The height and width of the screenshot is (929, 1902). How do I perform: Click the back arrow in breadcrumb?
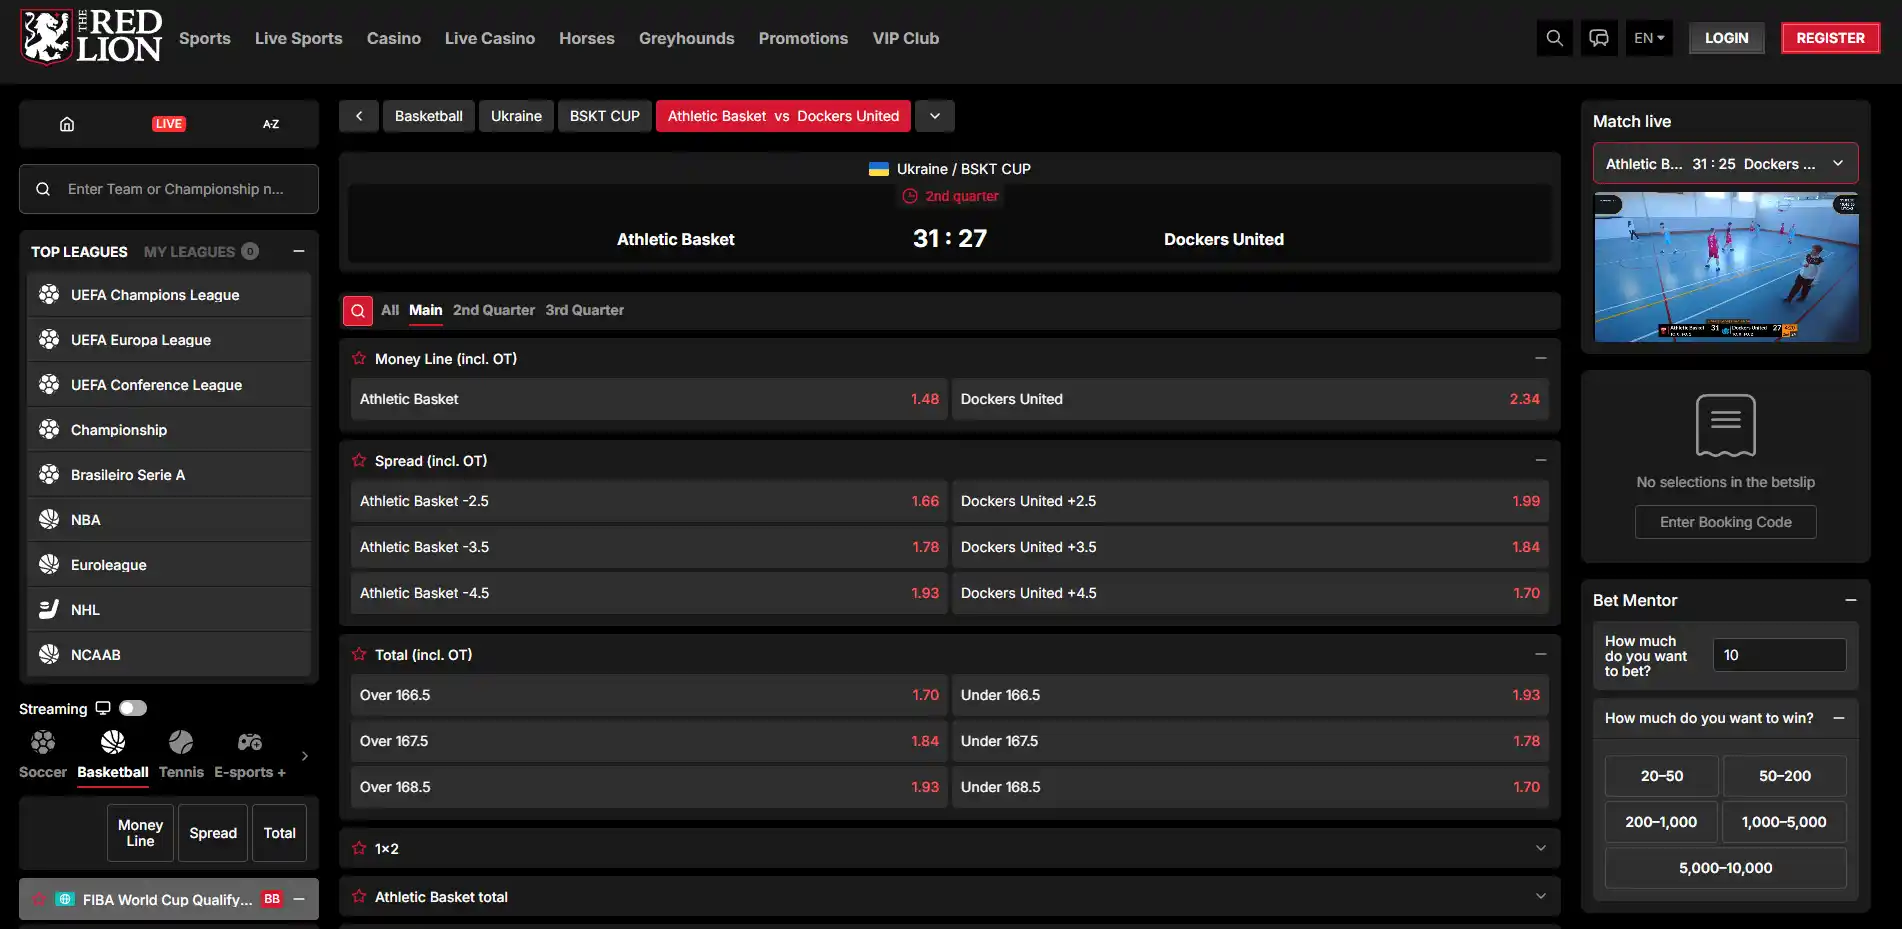[x=359, y=116]
